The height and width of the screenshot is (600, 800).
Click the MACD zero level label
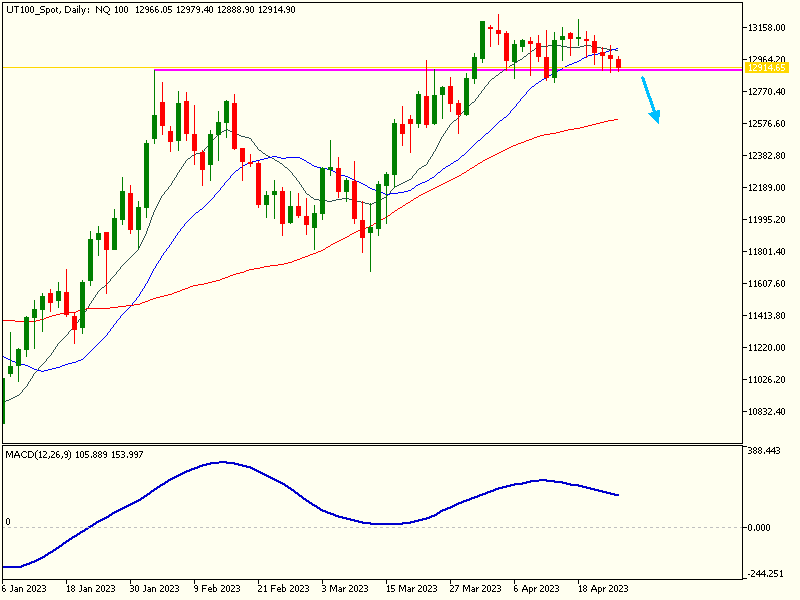pos(8,522)
